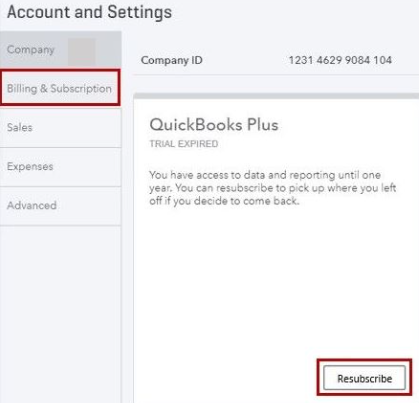Switch to the Sales settings tab

click(60, 128)
